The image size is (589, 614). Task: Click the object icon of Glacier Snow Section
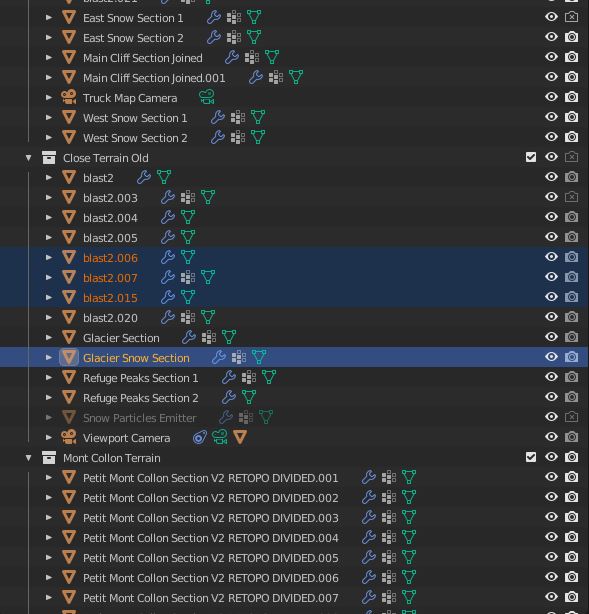click(69, 357)
